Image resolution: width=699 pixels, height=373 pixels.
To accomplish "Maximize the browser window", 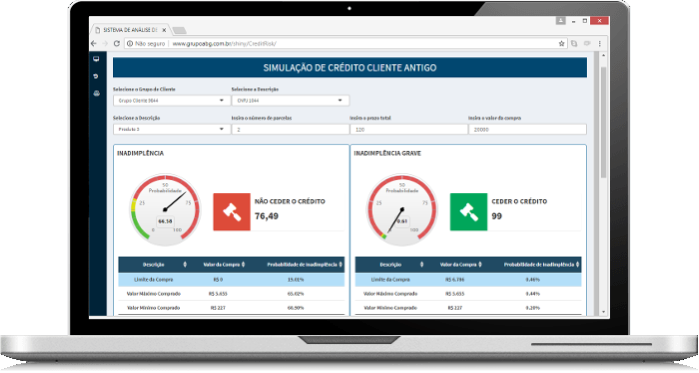I will [x=585, y=21].
